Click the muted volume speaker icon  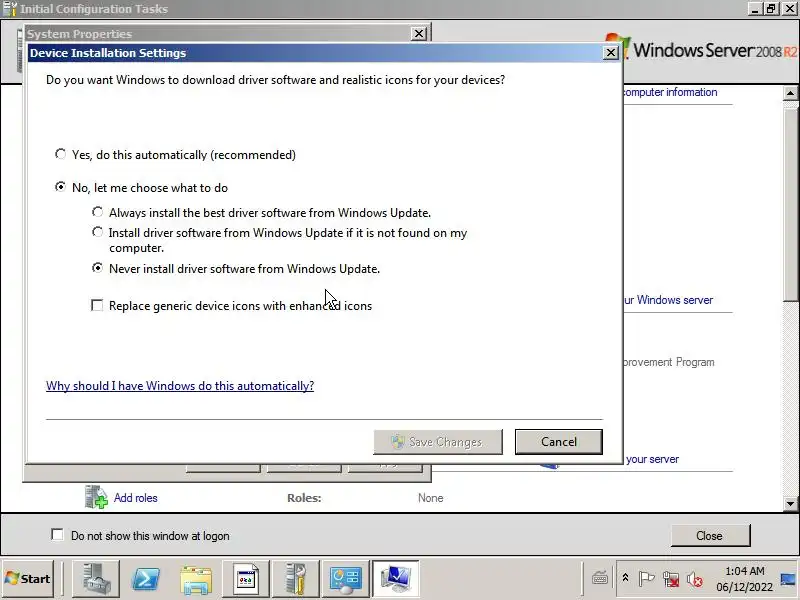pos(694,579)
